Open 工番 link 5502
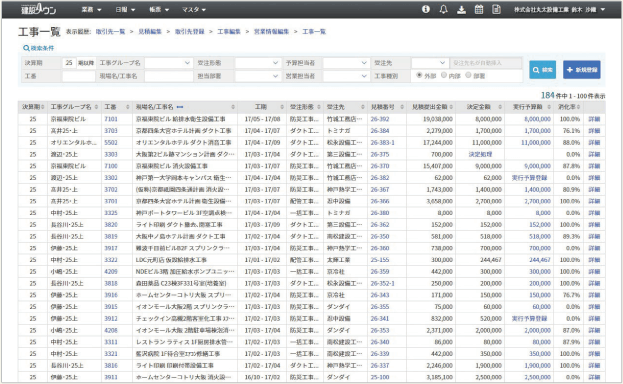The image size is (623, 384). 111,142
